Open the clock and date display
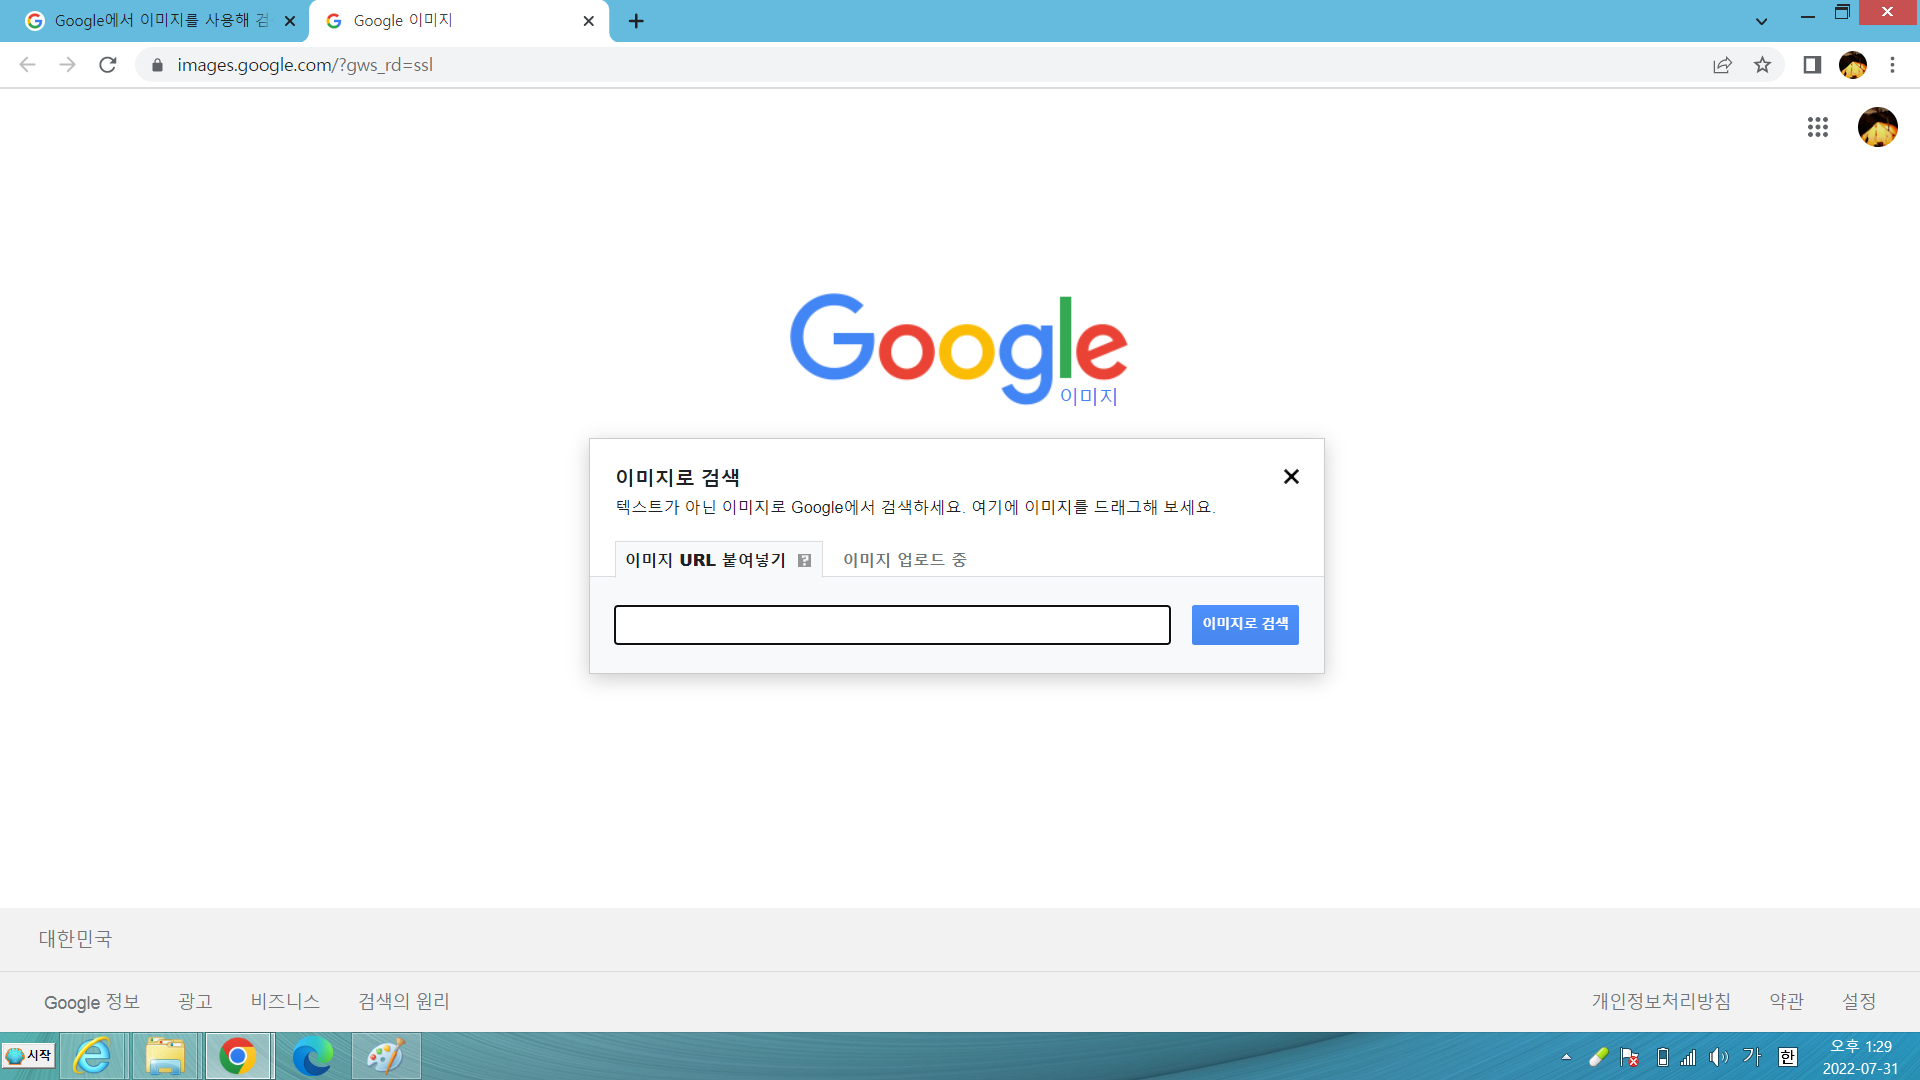The height and width of the screenshot is (1080, 1920). [x=1860, y=1057]
